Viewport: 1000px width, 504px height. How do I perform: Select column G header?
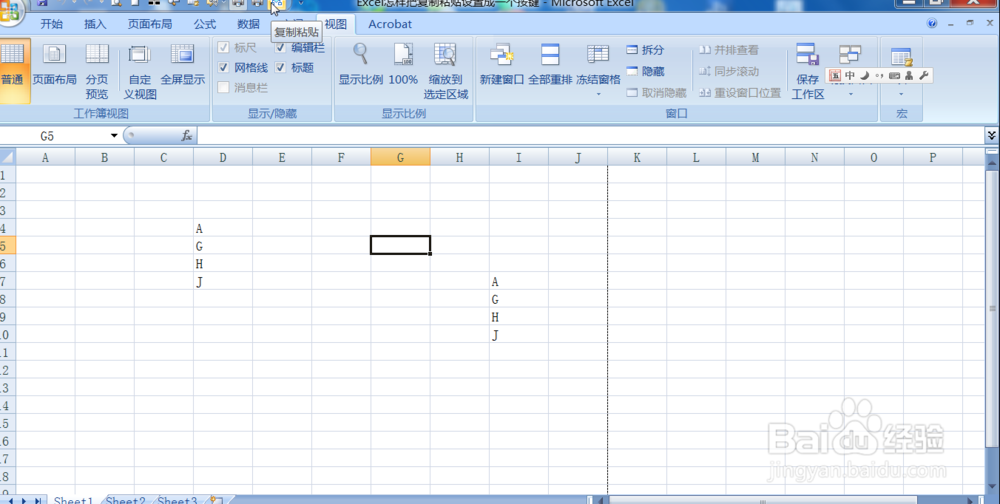coord(401,158)
